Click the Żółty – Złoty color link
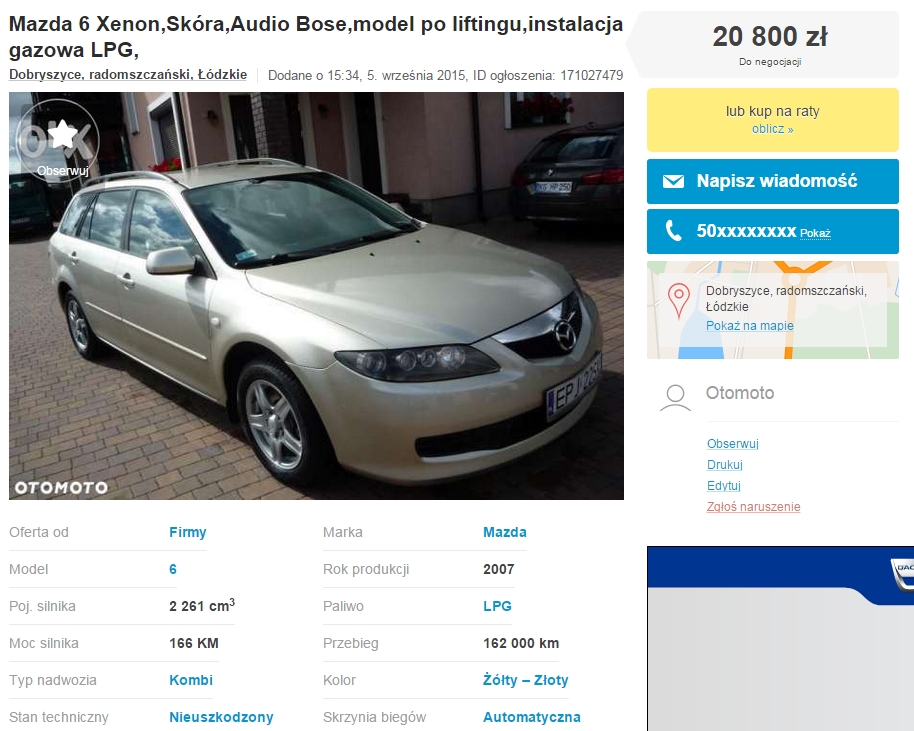 point(525,680)
